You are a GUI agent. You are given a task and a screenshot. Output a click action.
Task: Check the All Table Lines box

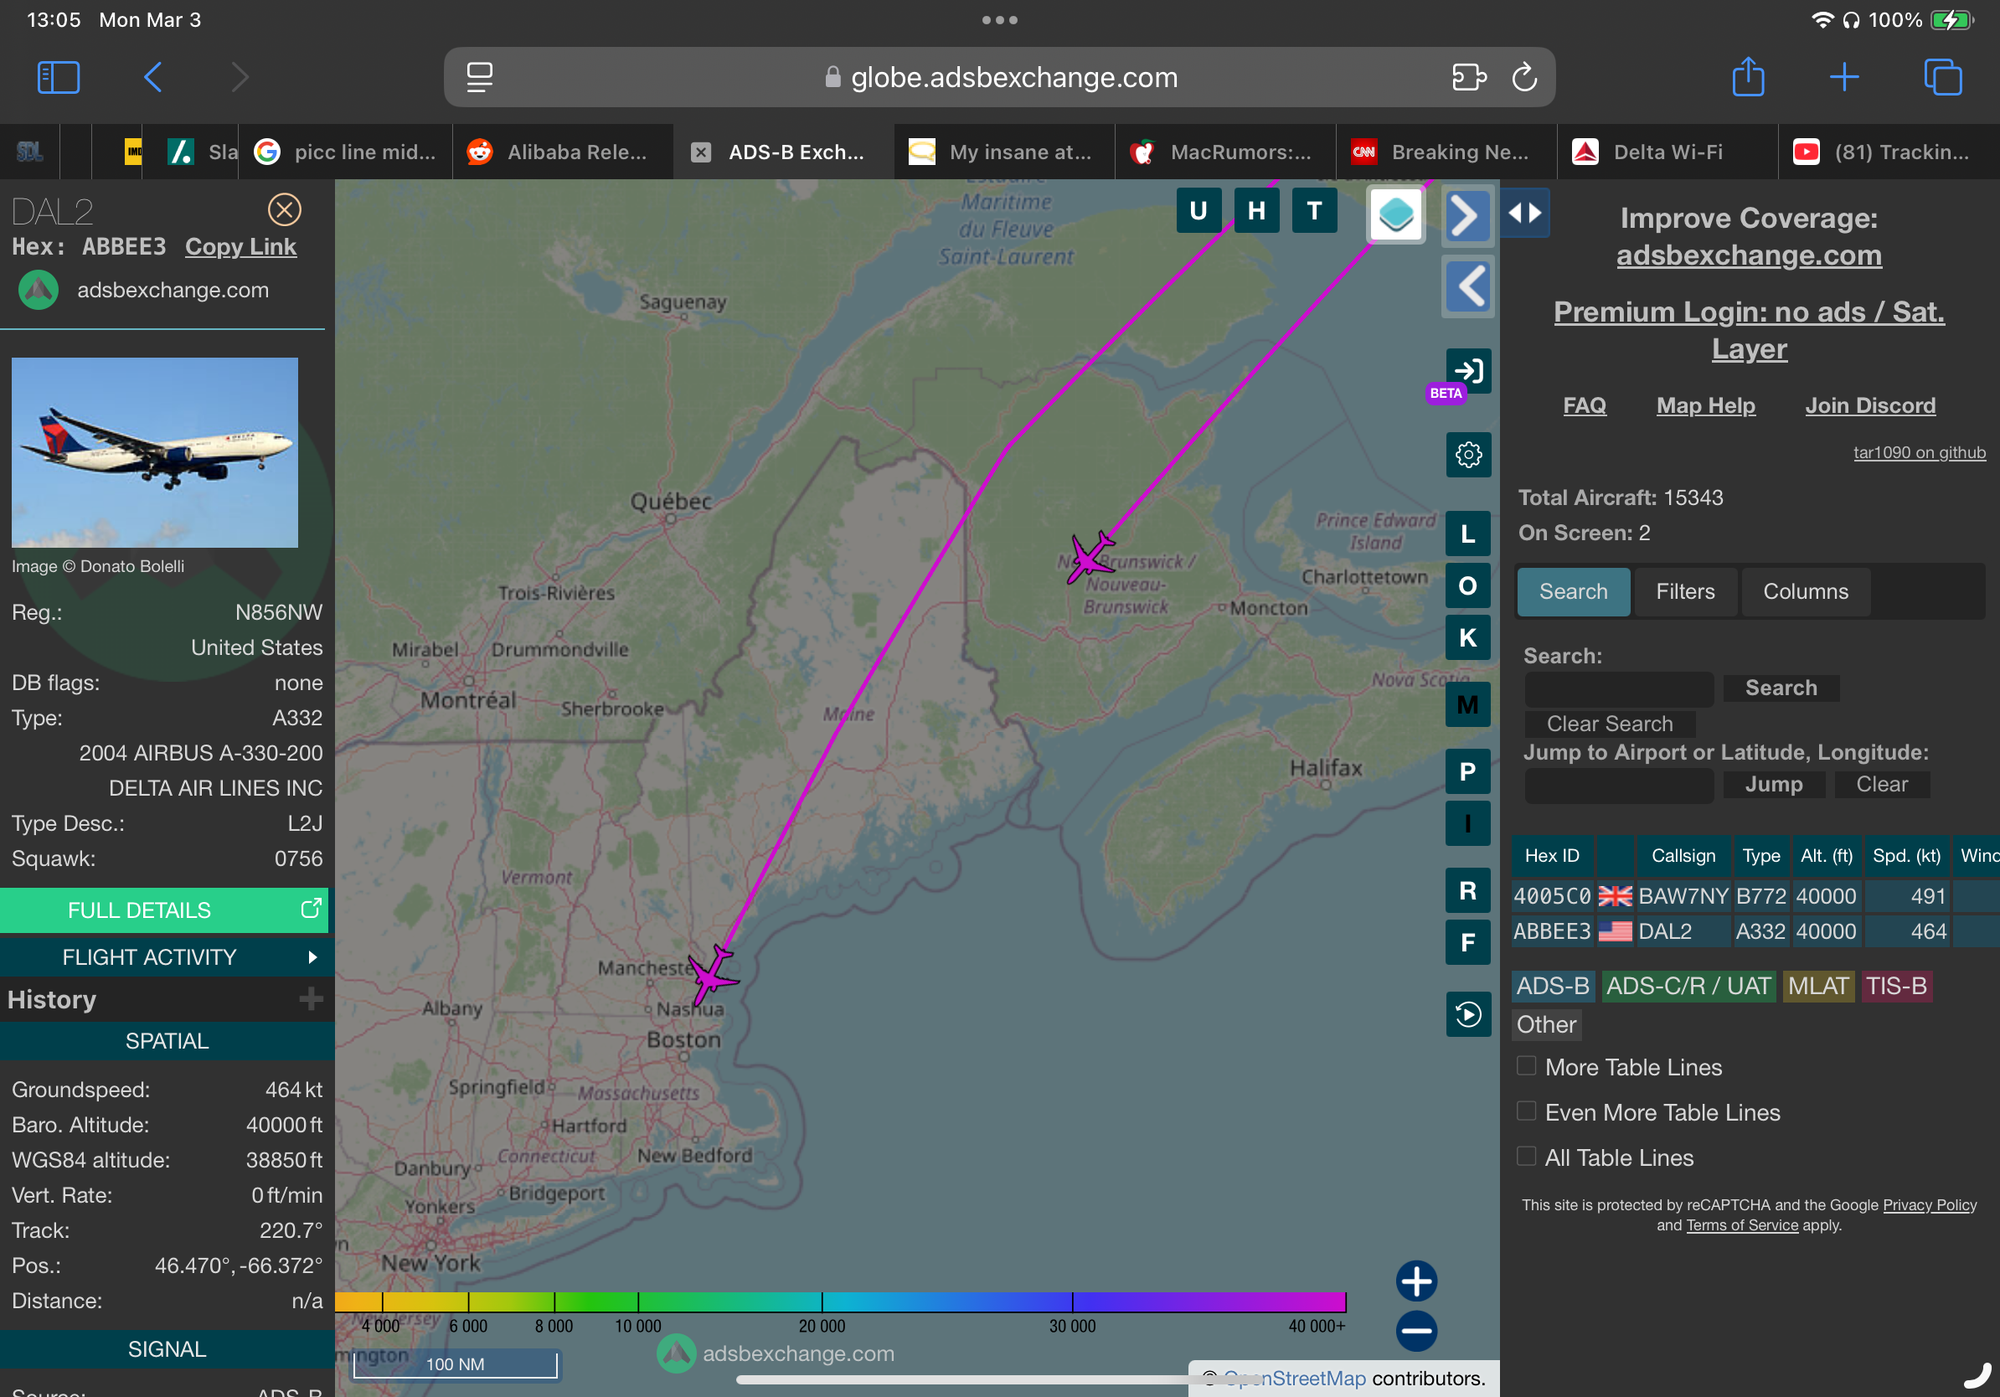[x=1526, y=1157]
